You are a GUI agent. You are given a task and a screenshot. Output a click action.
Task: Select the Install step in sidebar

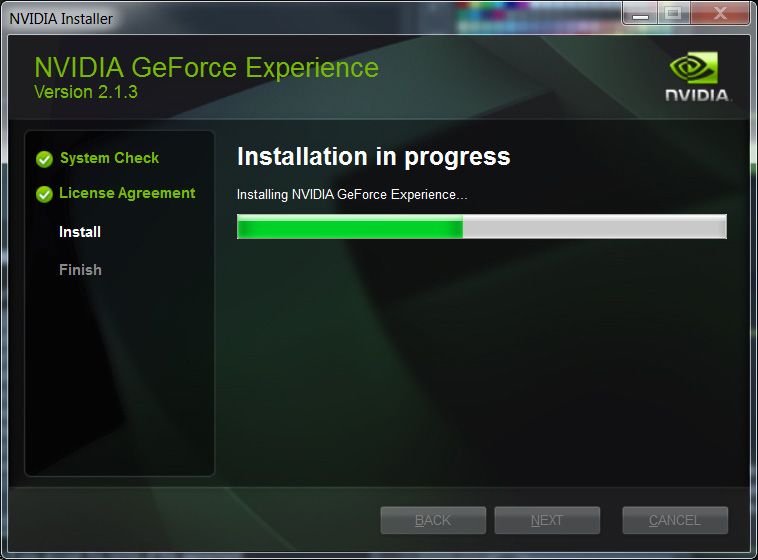[80, 232]
